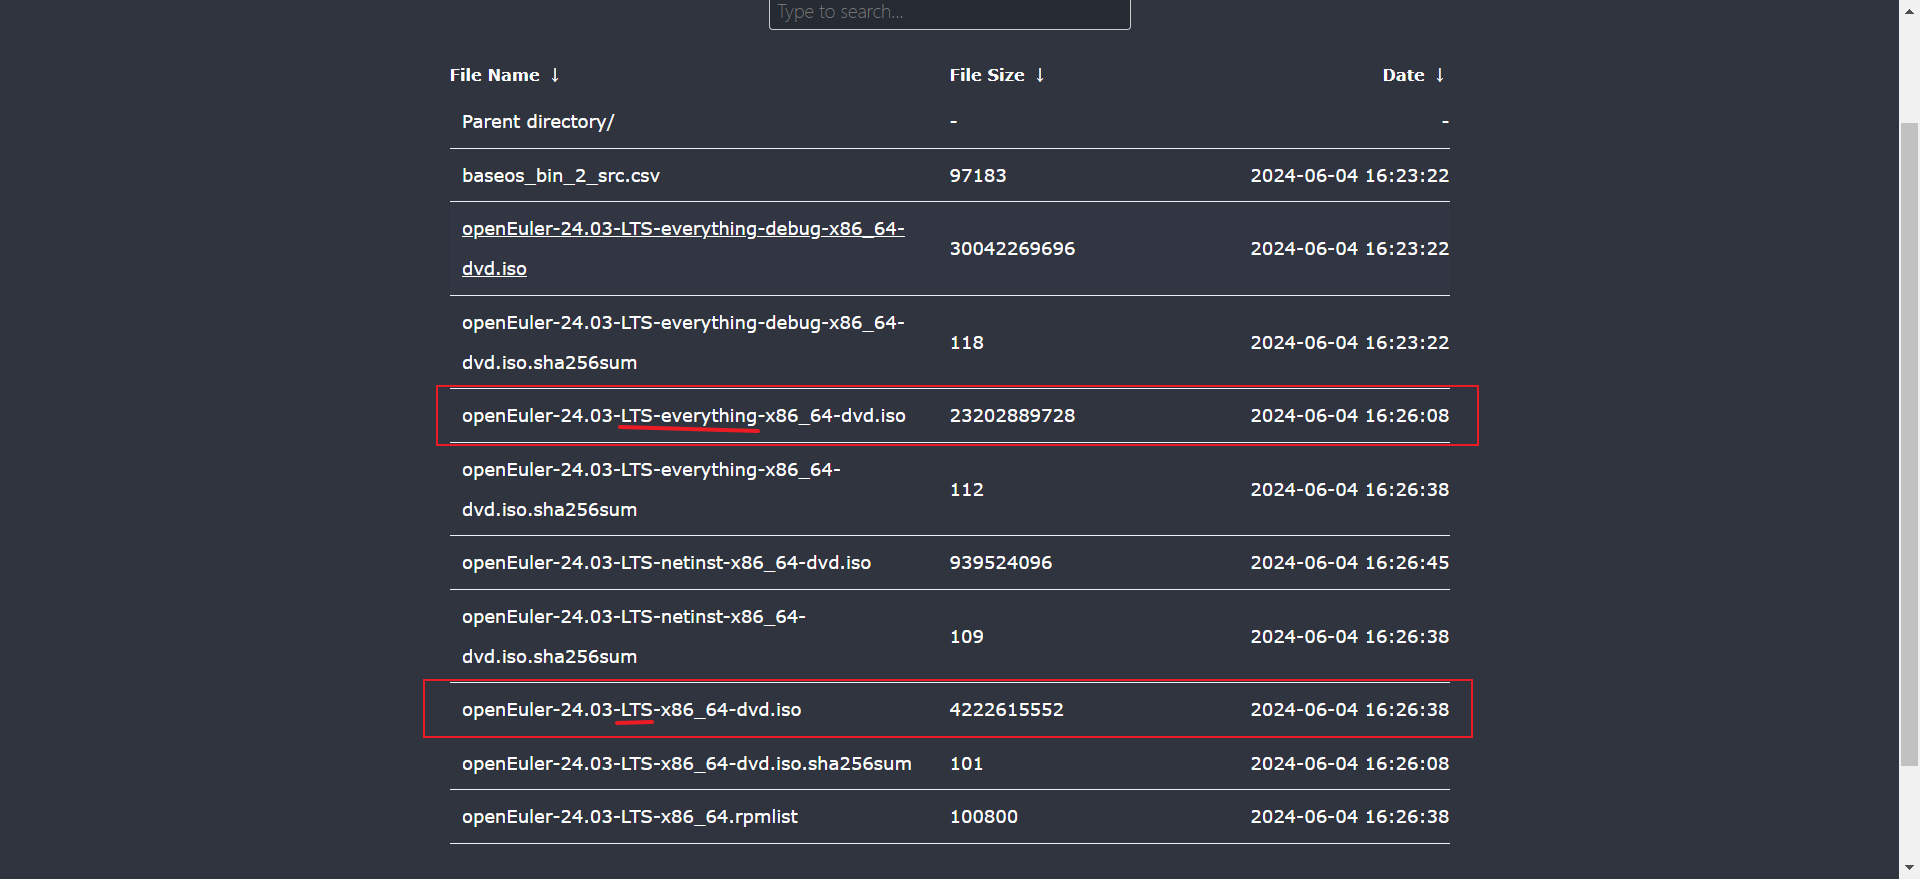Download openEuler-24.03-LTS-x86_64-dvd.iso
Screen dimensions: 1920x879
click(x=631, y=710)
